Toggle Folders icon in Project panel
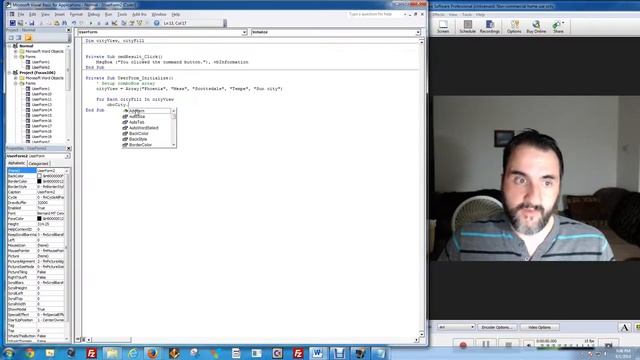This screenshot has height=360, width=640. point(28,38)
